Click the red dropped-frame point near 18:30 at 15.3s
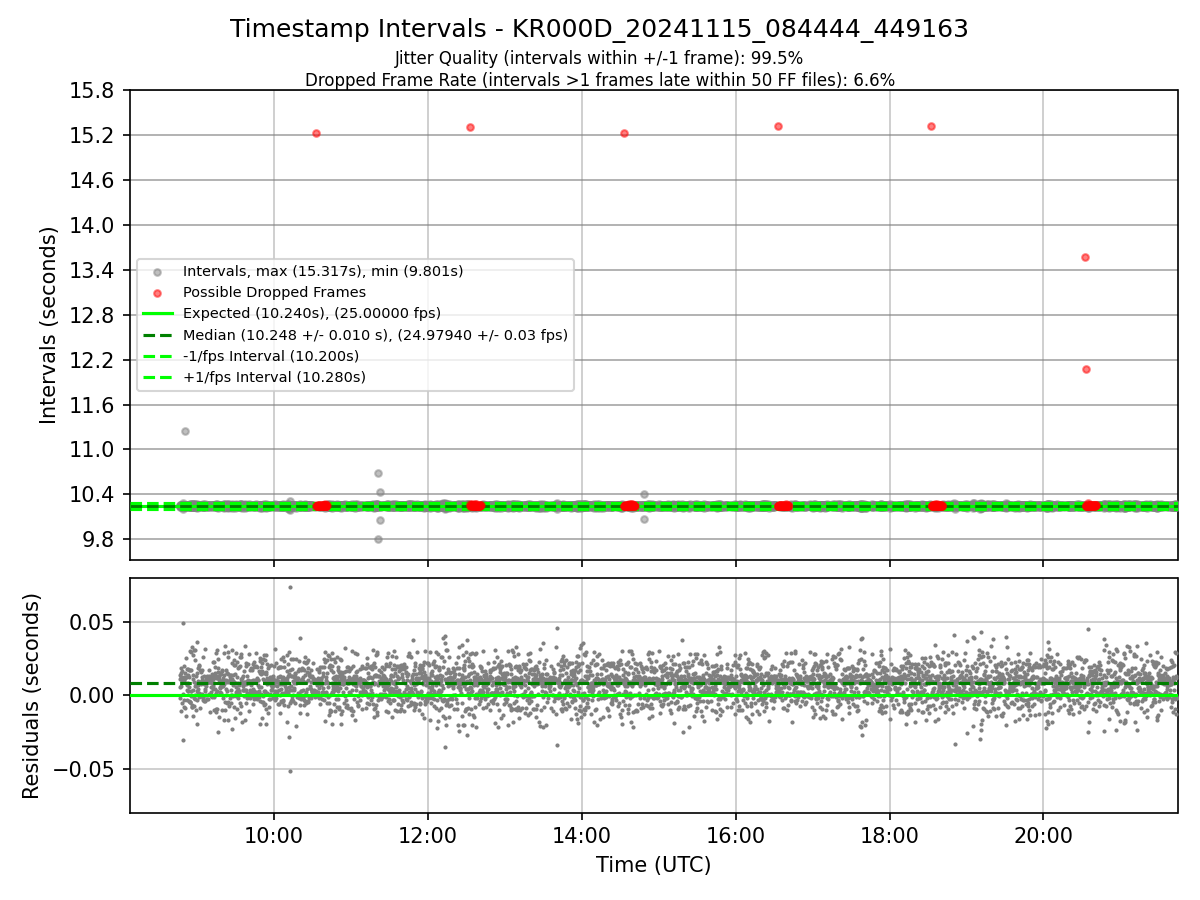Screen dimensions: 1200x900 [x=931, y=126]
